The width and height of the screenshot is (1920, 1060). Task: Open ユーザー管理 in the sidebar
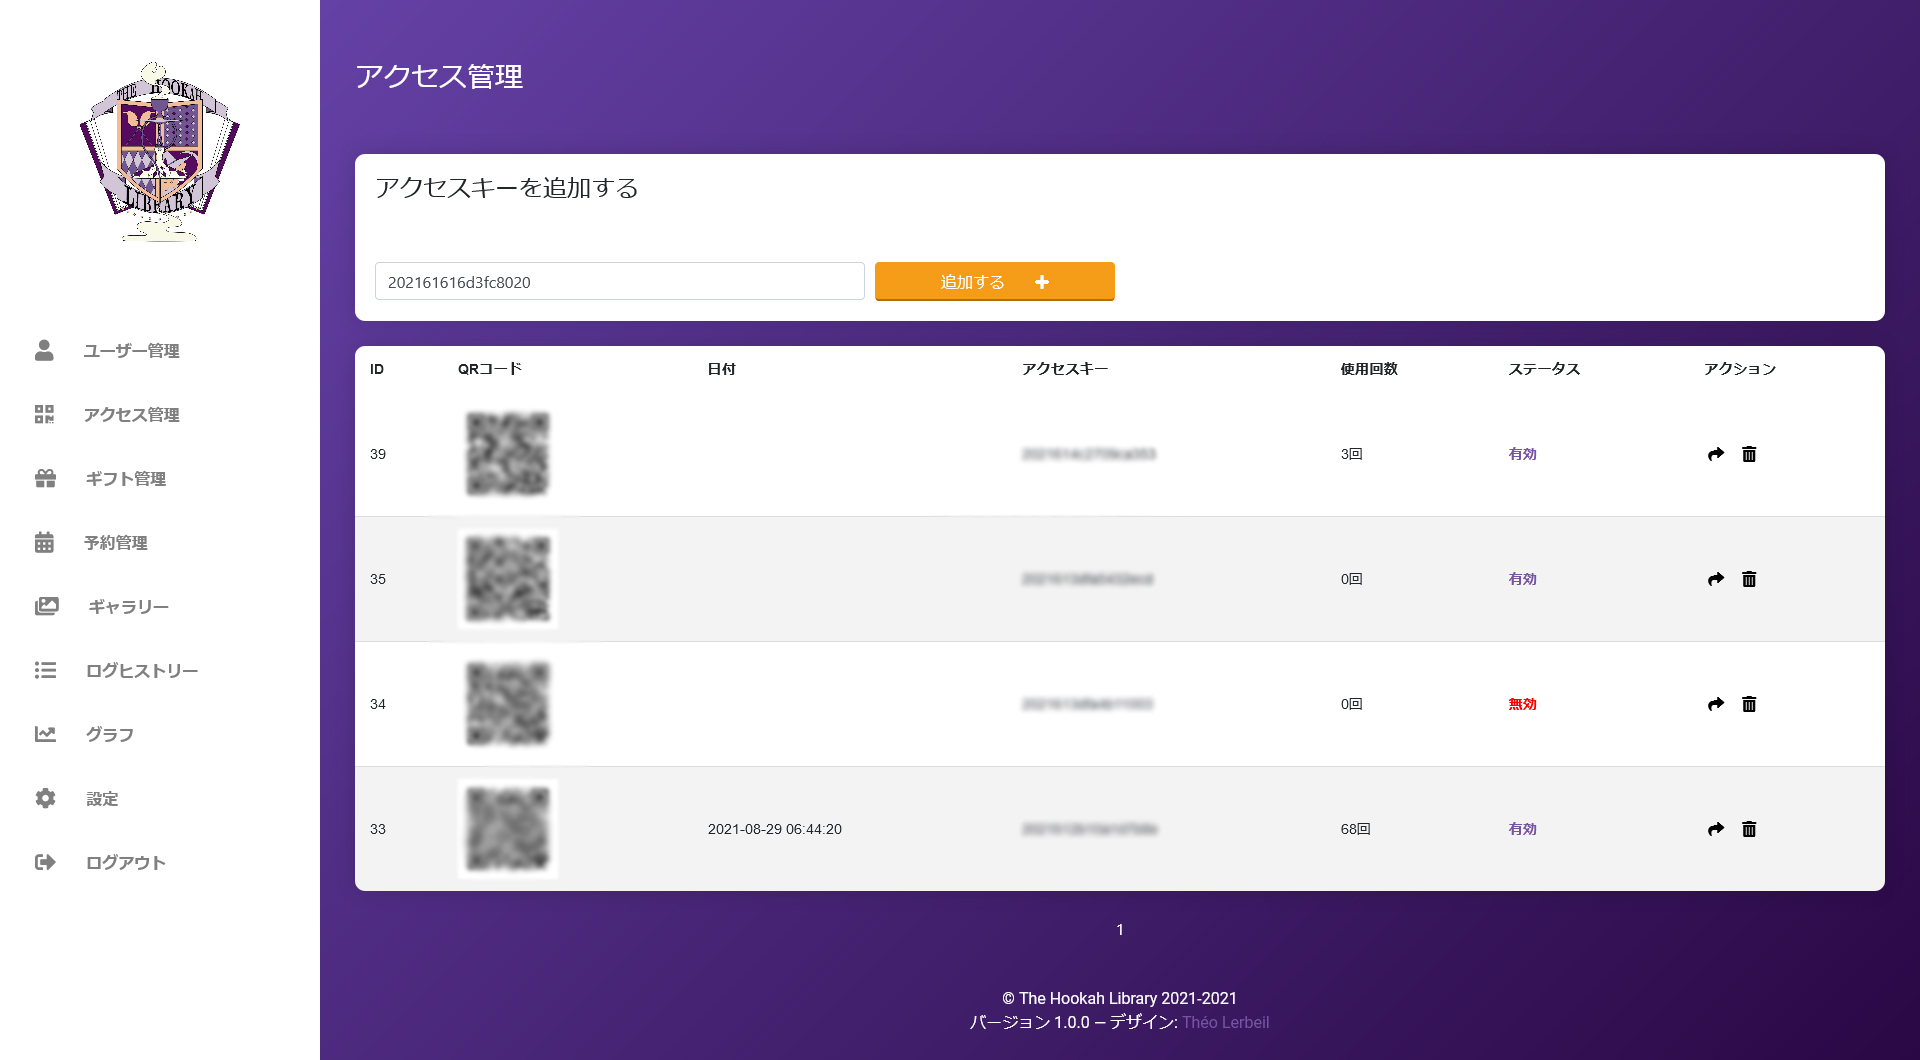(131, 351)
